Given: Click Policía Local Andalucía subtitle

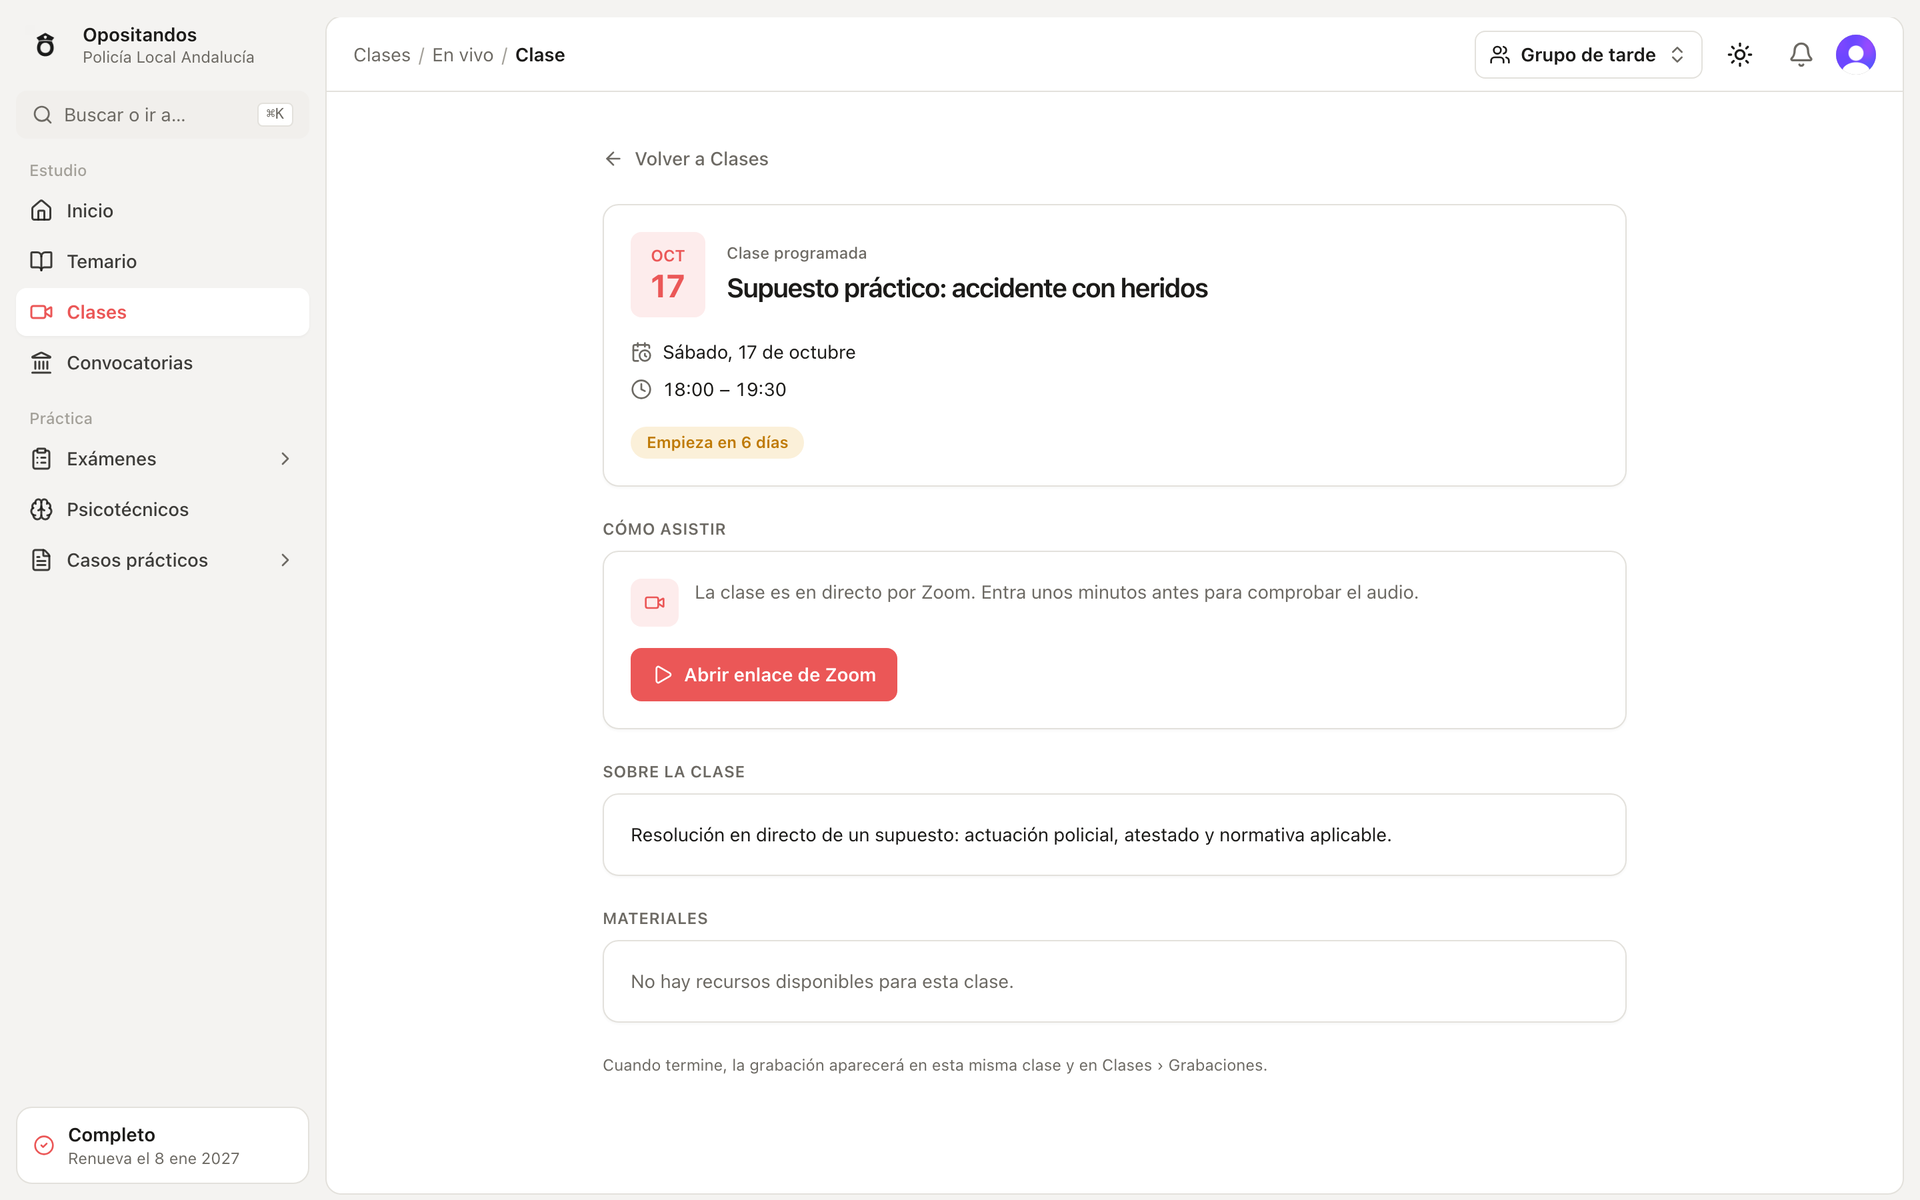Looking at the screenshot, I should pyautogui.click(x=169, y=57).
